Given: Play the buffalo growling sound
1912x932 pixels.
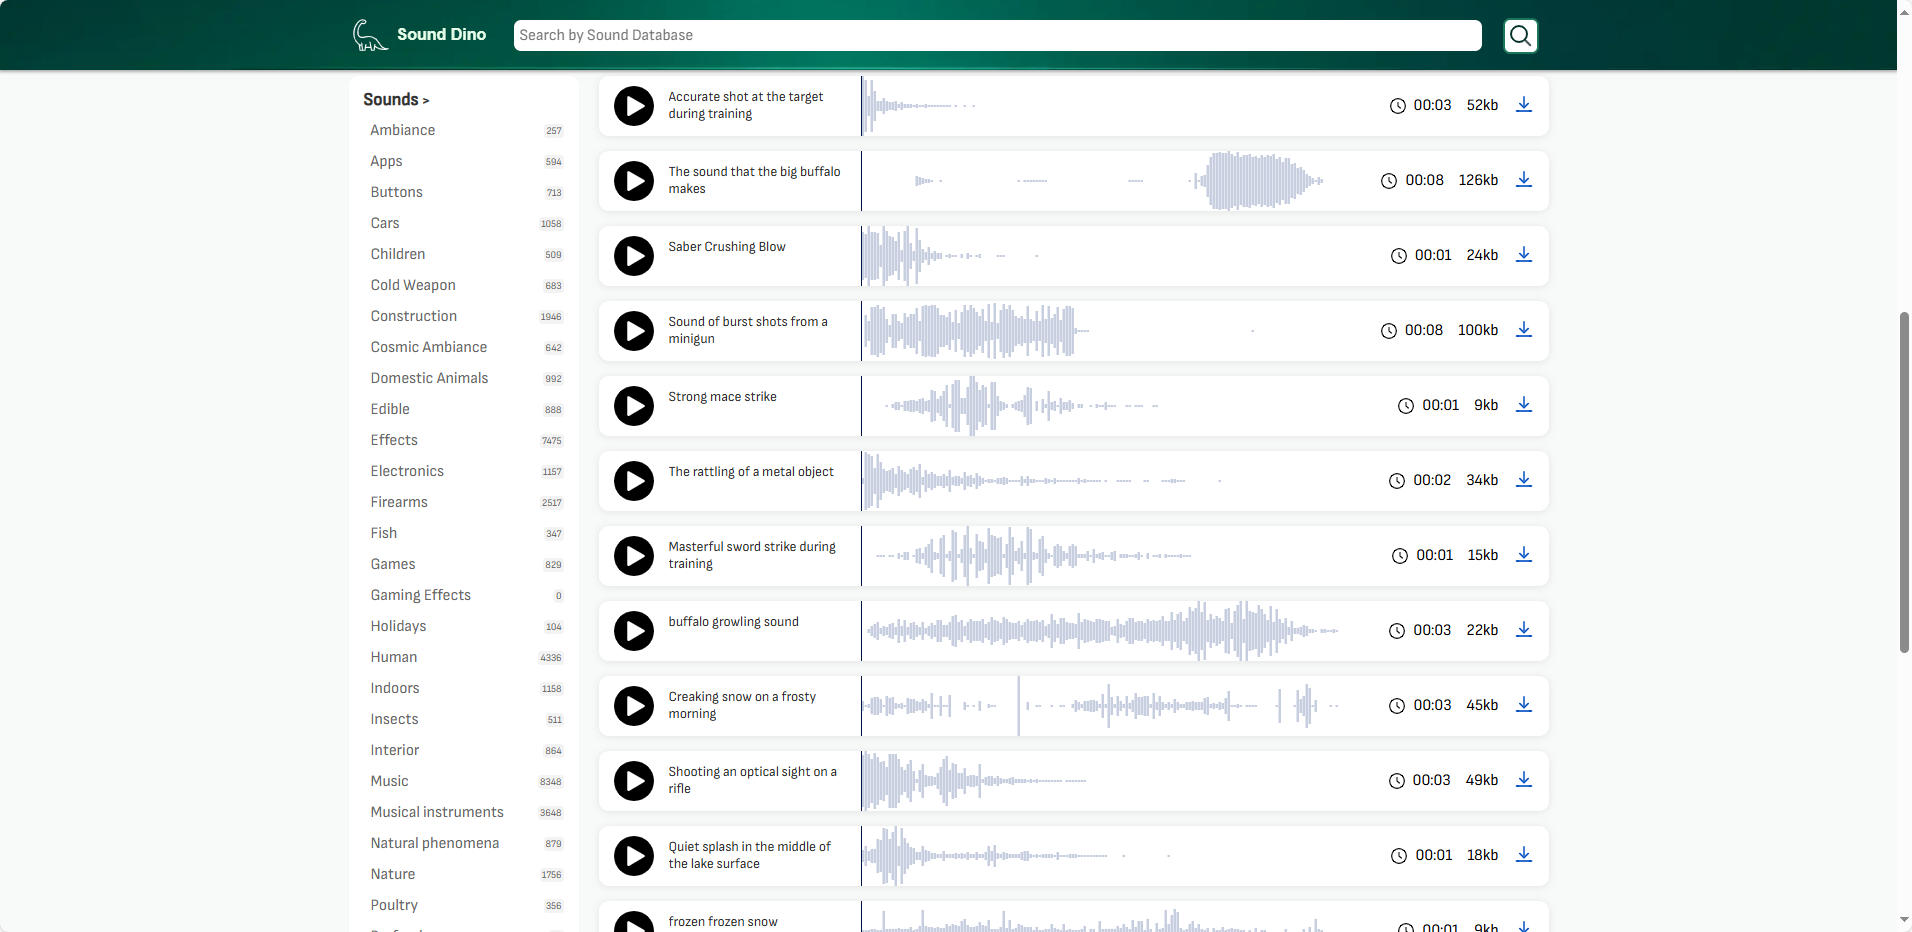Looking at the screenshot, I should pos(633,631).
